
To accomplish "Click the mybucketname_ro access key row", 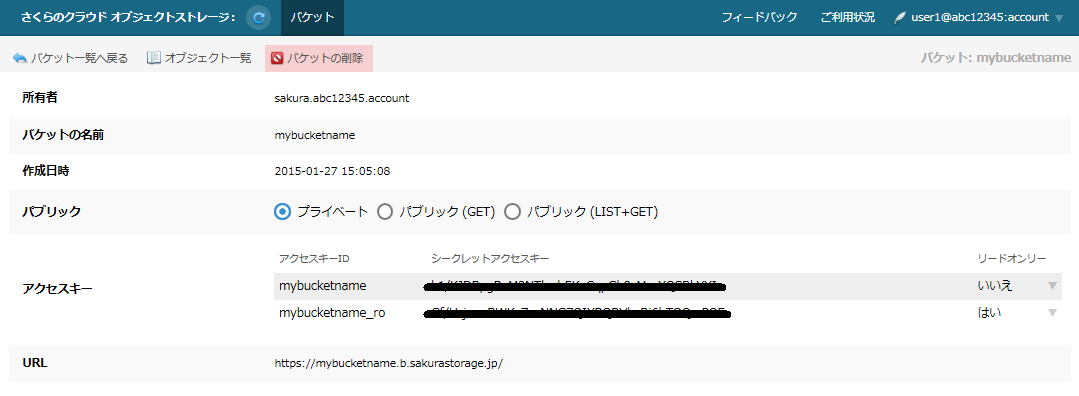I will point(667,313).
